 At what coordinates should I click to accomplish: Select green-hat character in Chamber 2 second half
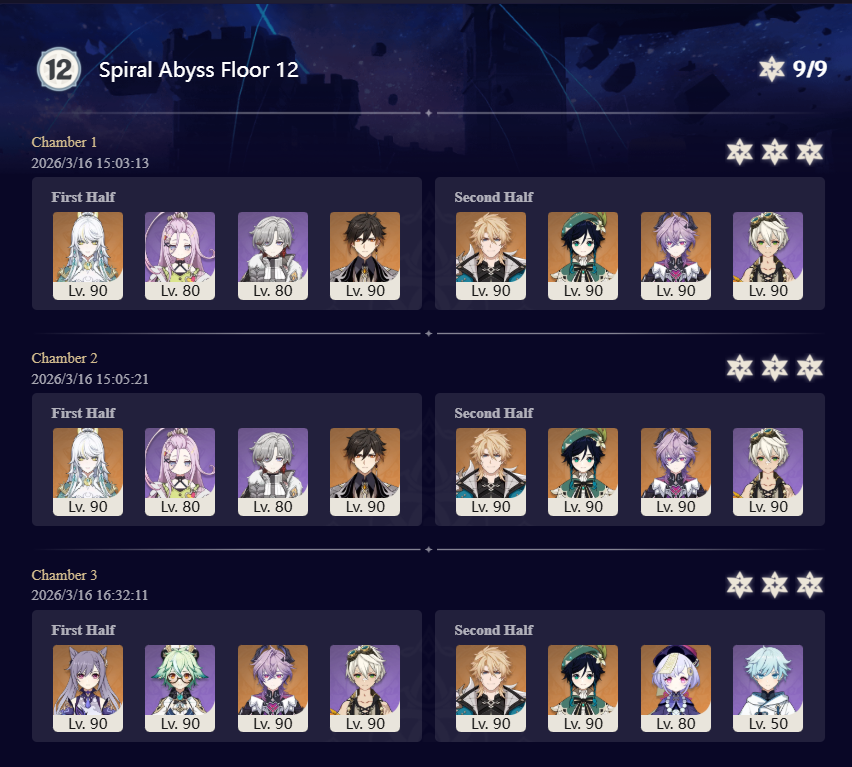point(583,472)
